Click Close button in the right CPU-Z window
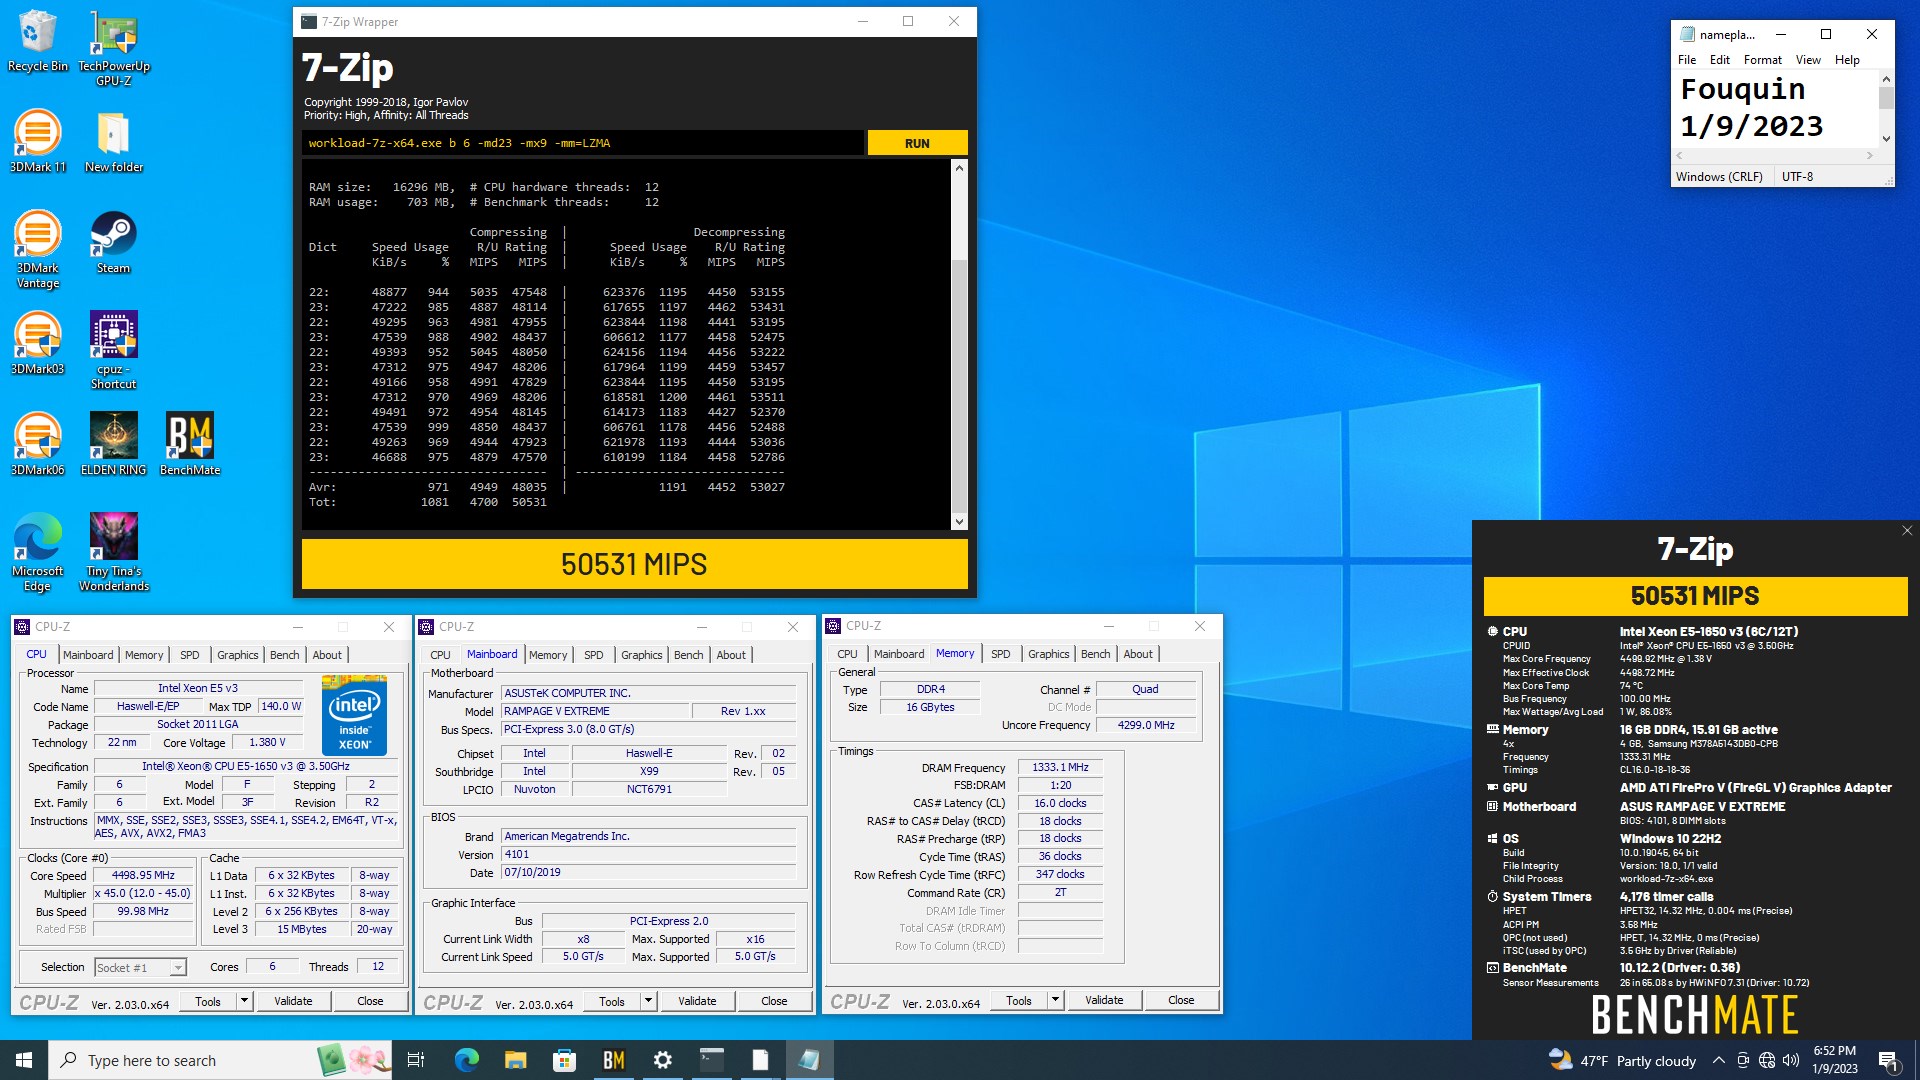 click(1181, 1000)
